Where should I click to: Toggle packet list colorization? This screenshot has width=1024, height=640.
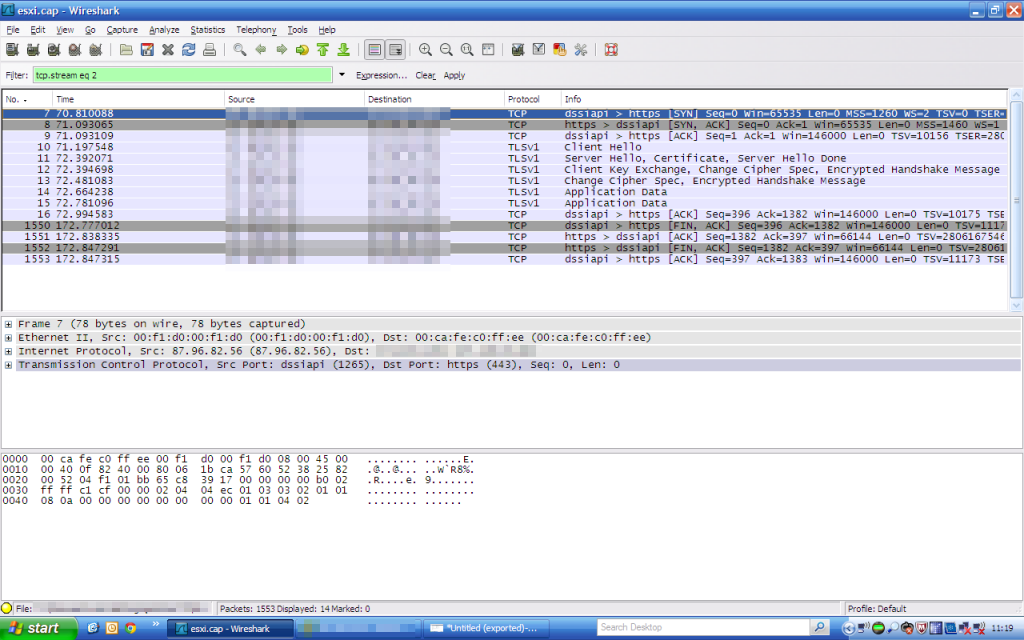[x=374, y=50]
